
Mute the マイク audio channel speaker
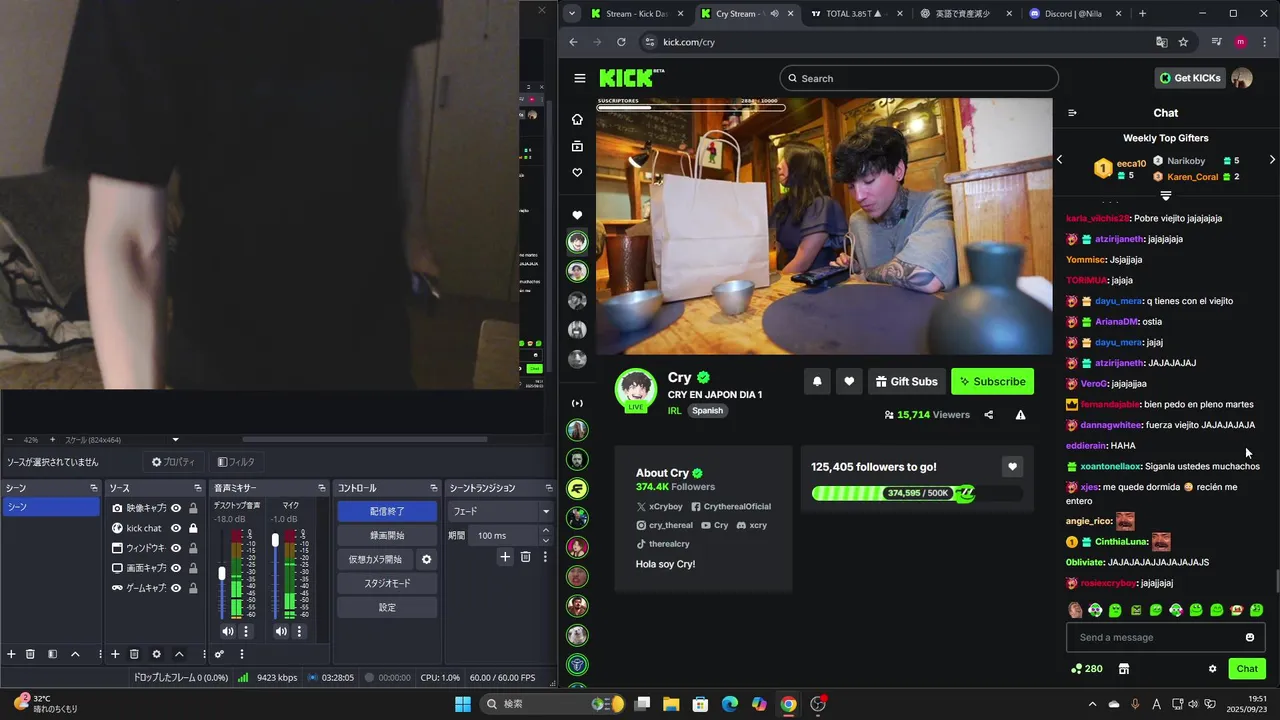pos(281,631)
